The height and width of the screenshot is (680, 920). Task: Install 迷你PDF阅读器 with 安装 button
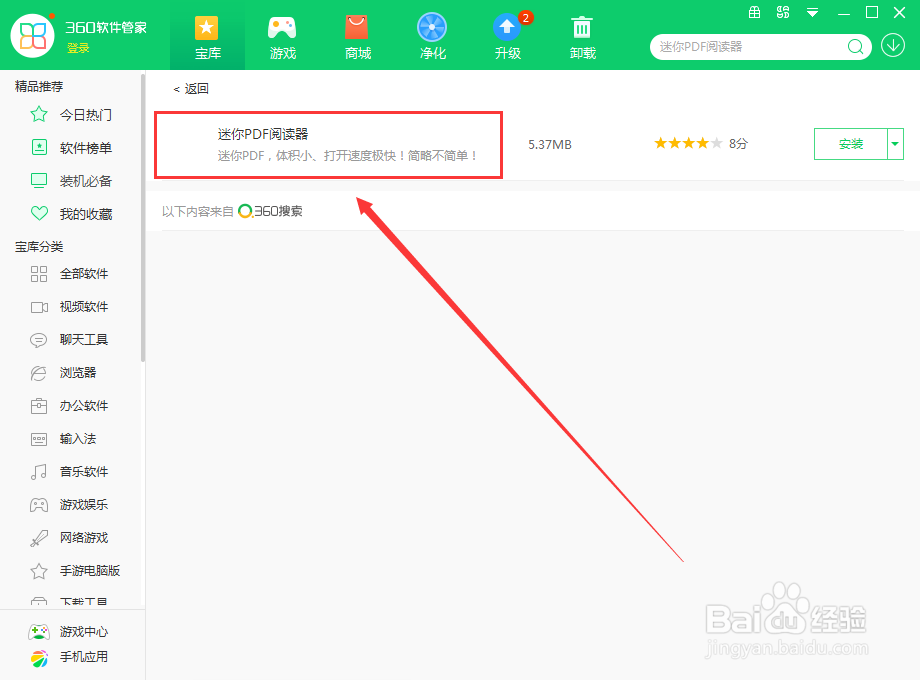click(x=851, y=144)
